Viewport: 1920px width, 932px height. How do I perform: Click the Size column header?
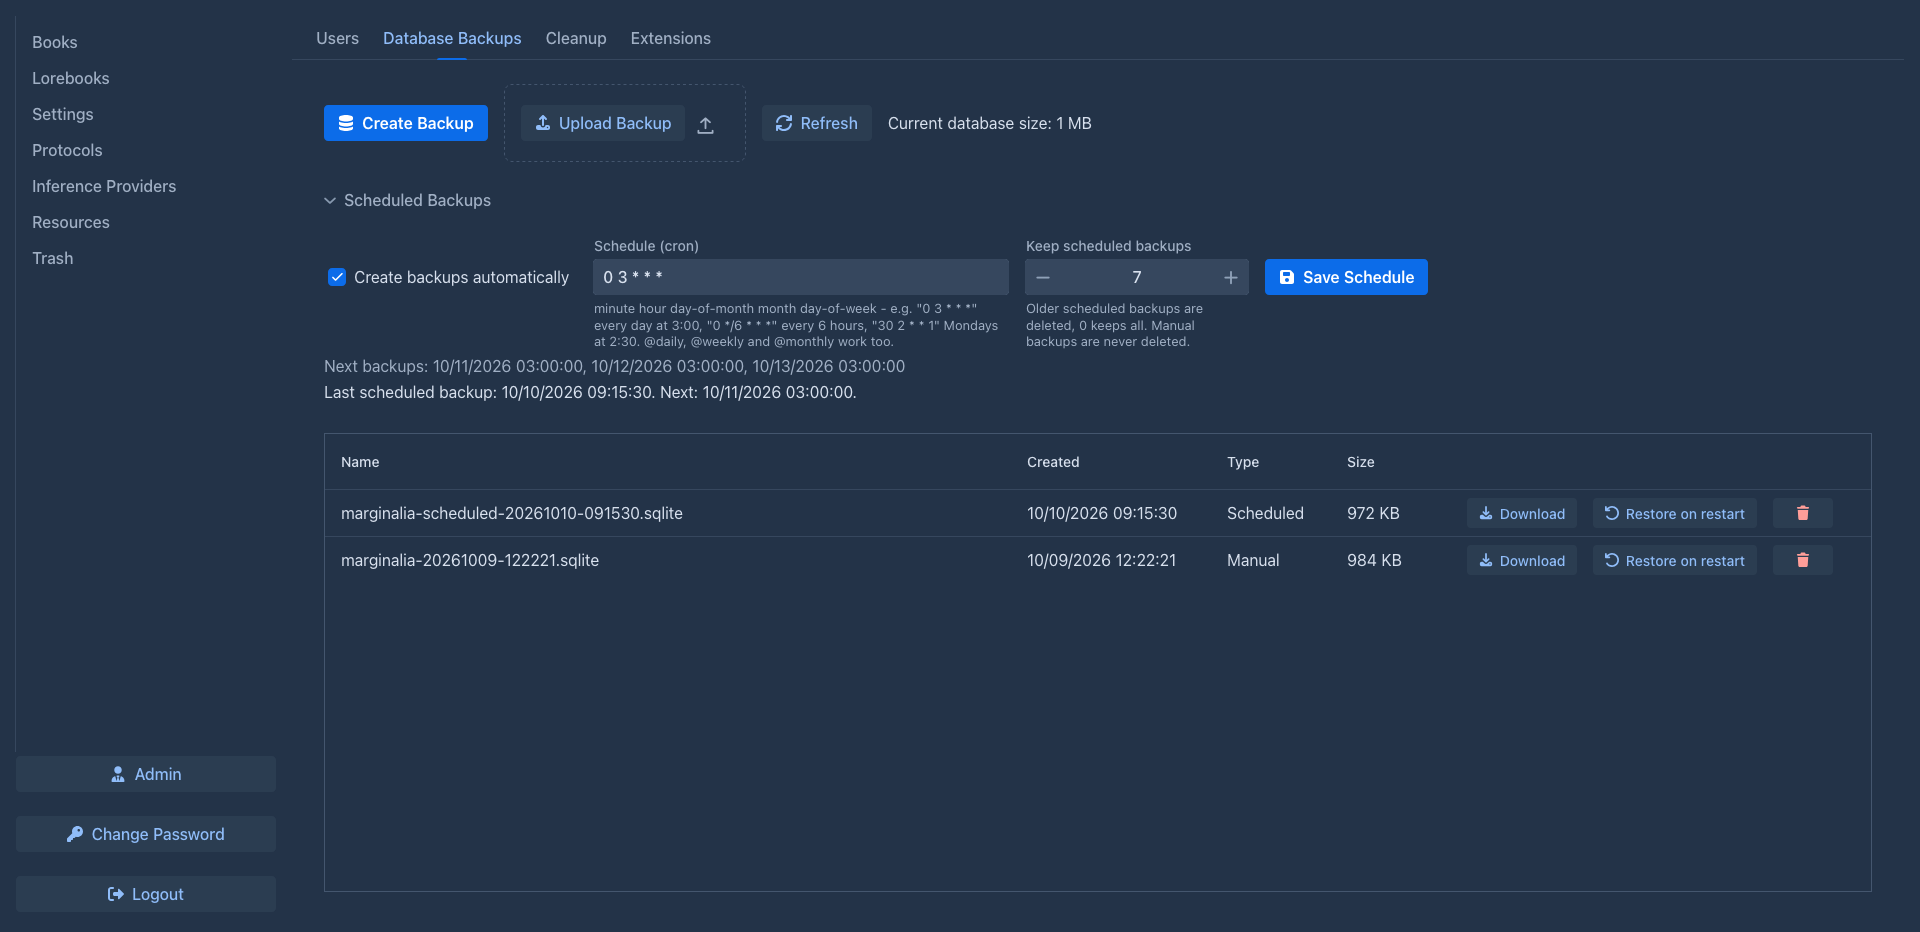coord(1361,462)
